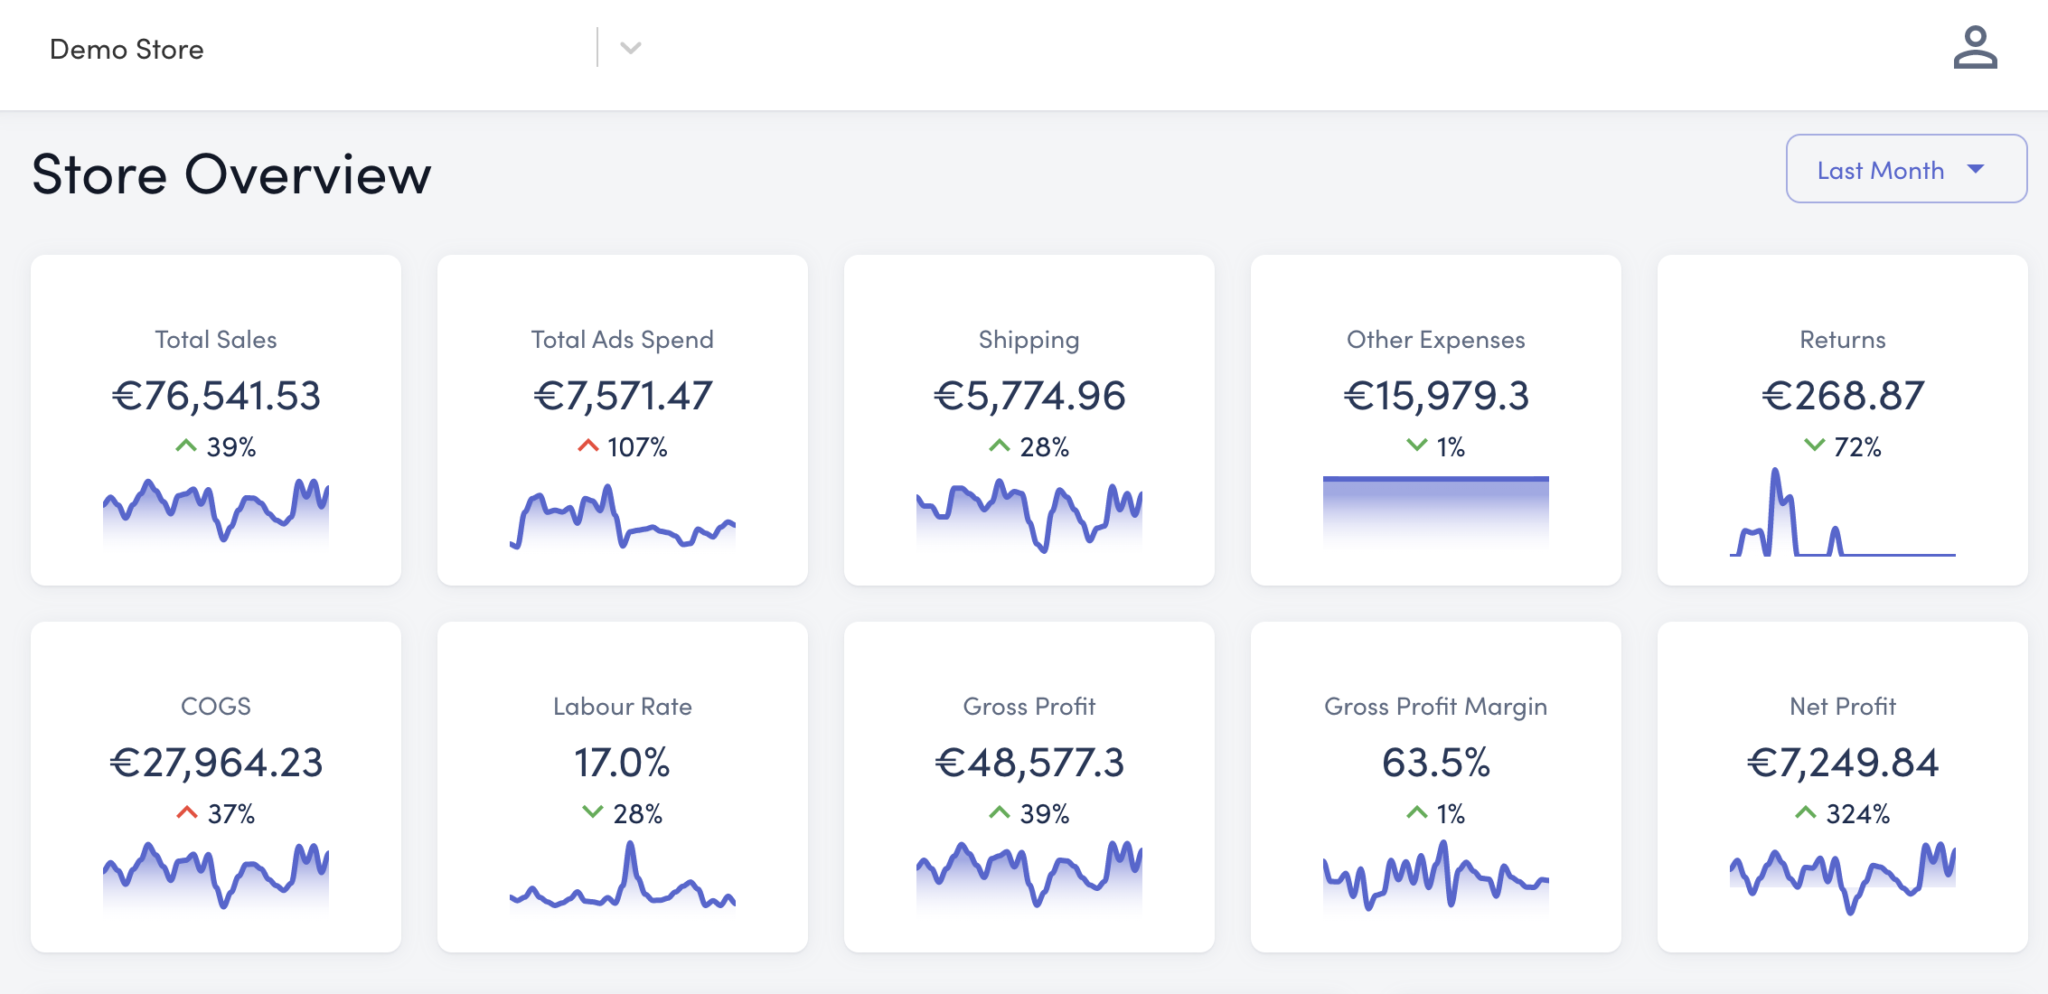Click the Labour Rate 17.0% value
Viewport: 2048px width, 994px height.
(622, 763)
